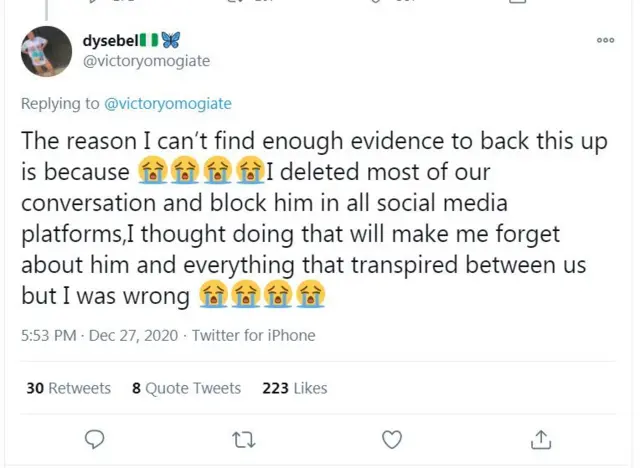Click the crying emojis after 'I was wrong'

coord(261,295)
